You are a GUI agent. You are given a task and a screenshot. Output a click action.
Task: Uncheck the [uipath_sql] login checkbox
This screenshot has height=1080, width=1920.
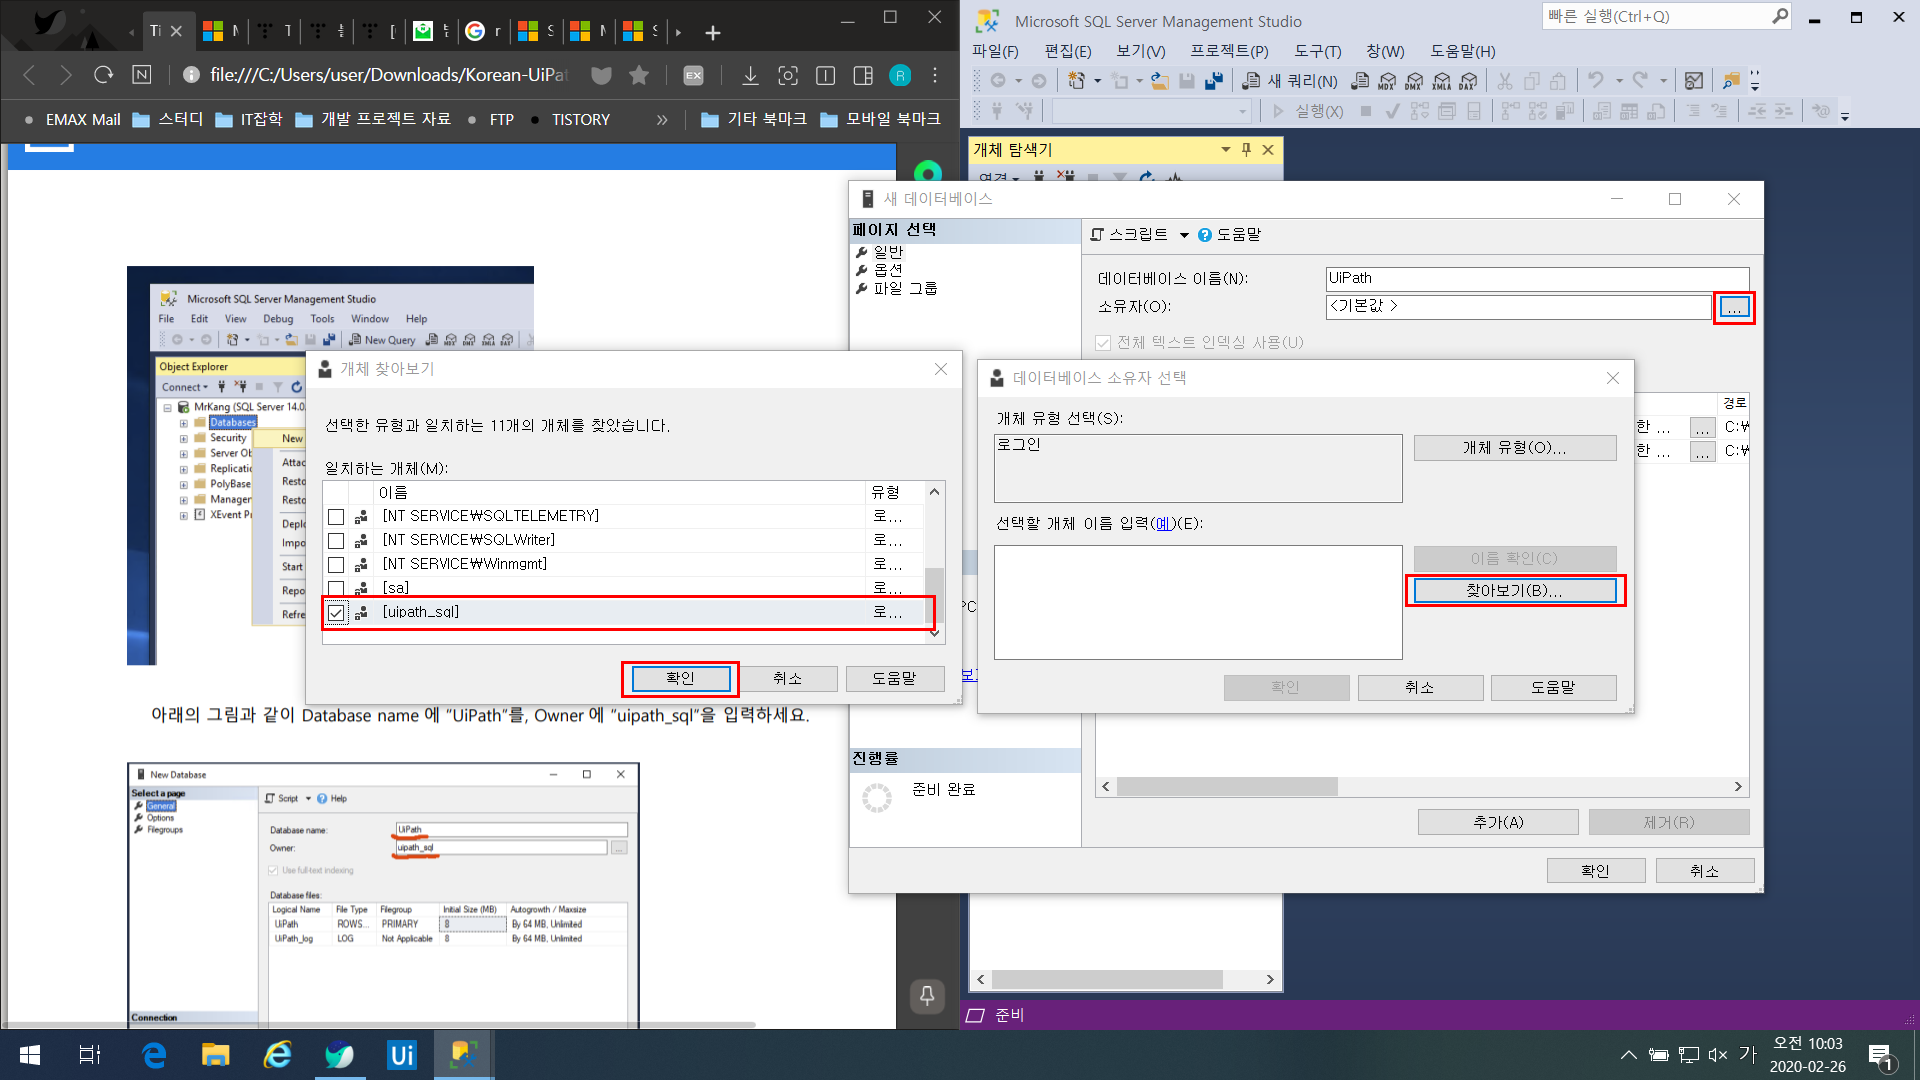click(336, 613)
